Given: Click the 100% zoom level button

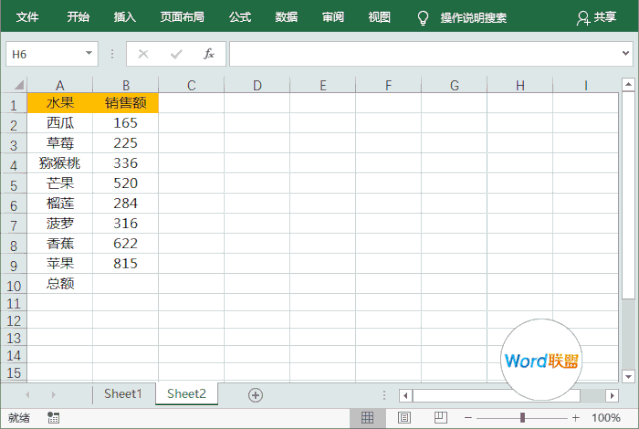Looking at the screenshot, I should coord(606,417).
